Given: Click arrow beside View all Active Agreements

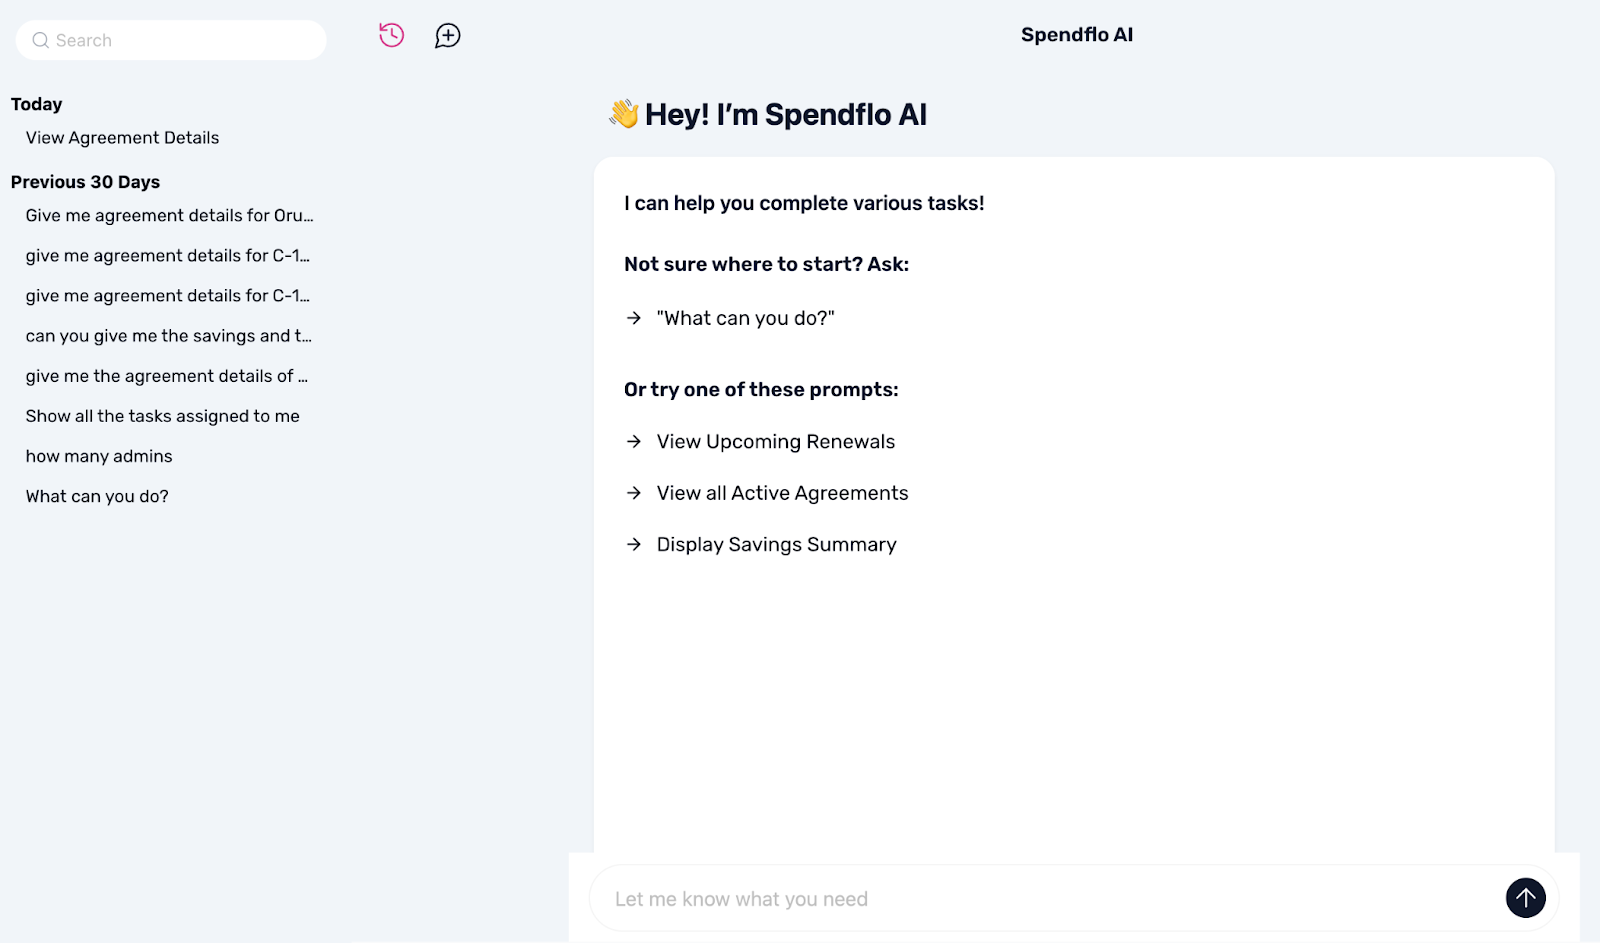Looking at the screenshot, I should (x=634, y=493).
